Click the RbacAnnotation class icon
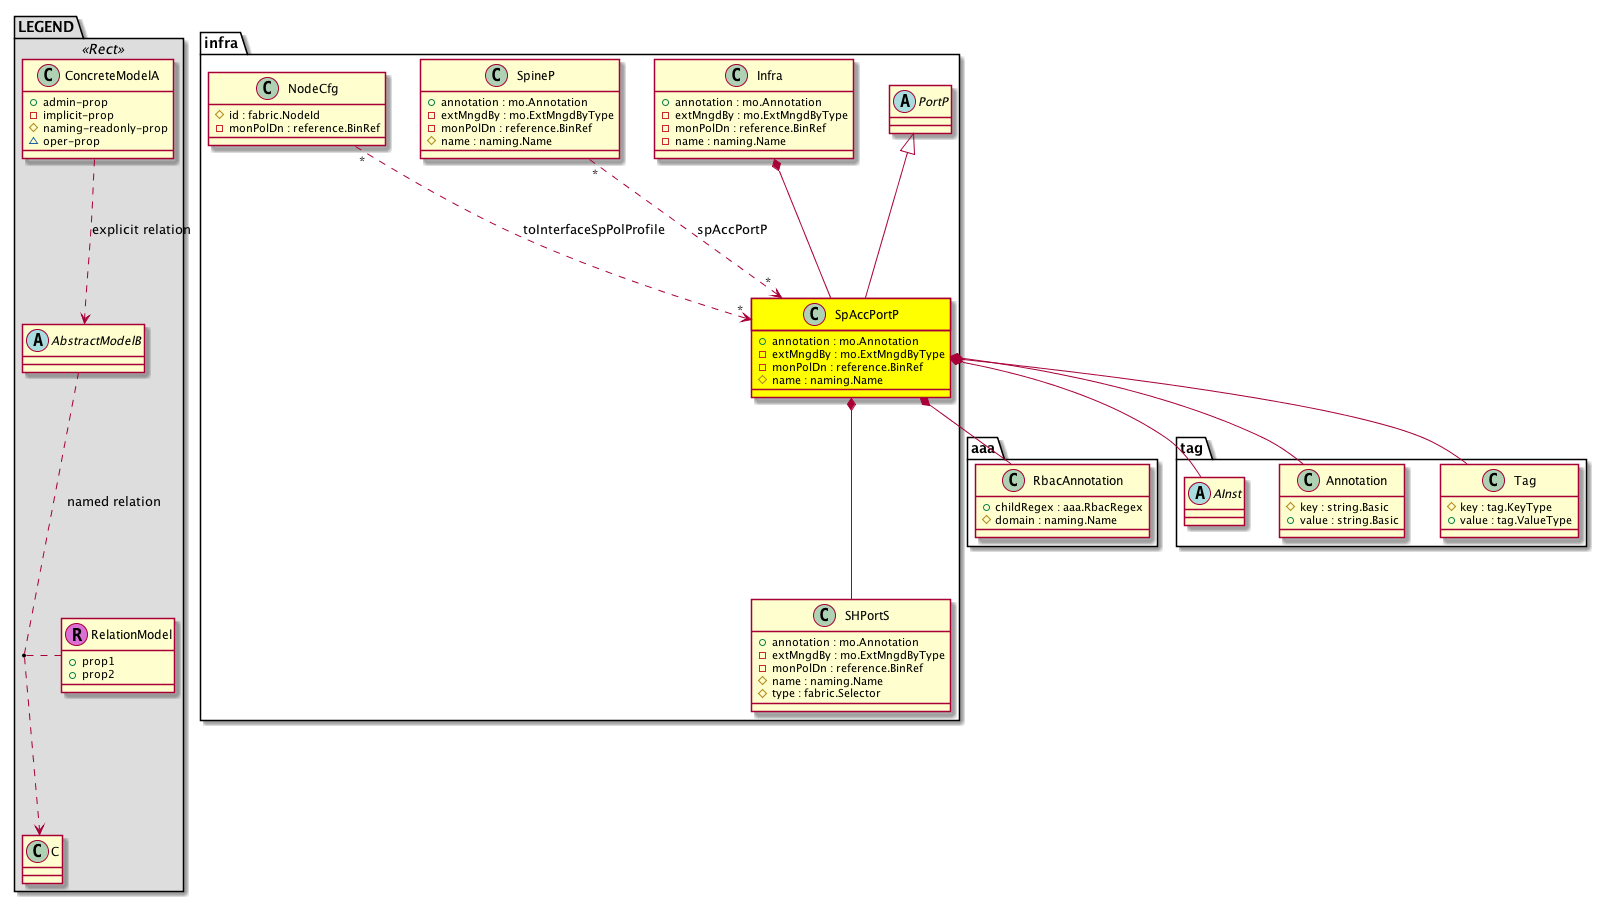Screen dimensions: 1607x902 tap(1013, 481)
